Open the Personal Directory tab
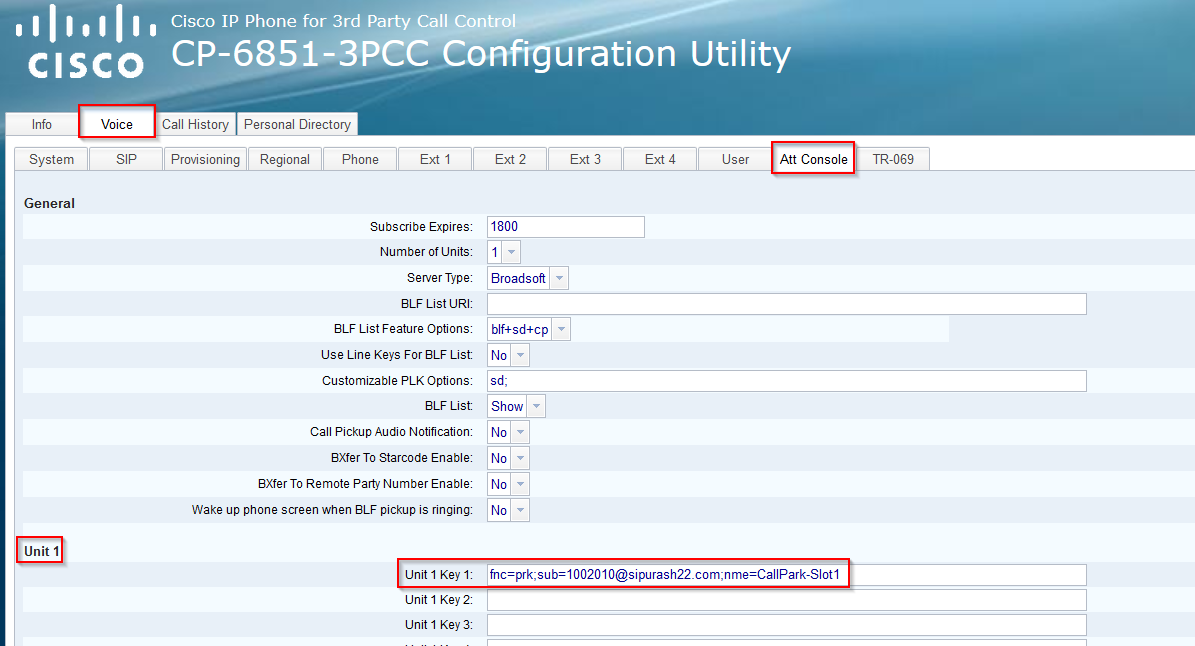1195x646 pixels. tap(297, 123)
